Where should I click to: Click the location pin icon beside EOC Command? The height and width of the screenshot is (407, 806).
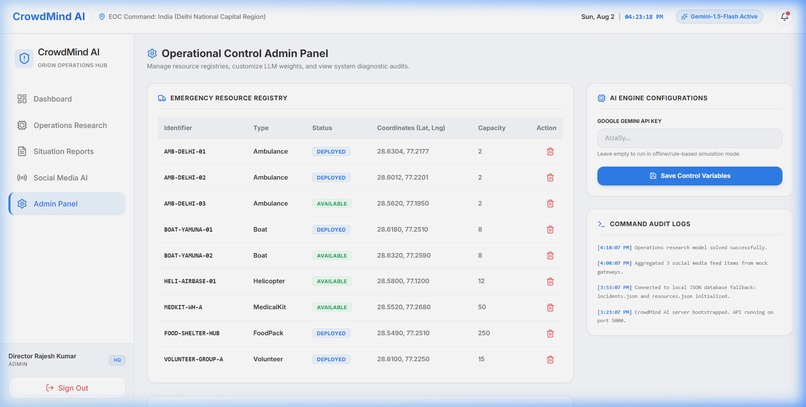102,17
